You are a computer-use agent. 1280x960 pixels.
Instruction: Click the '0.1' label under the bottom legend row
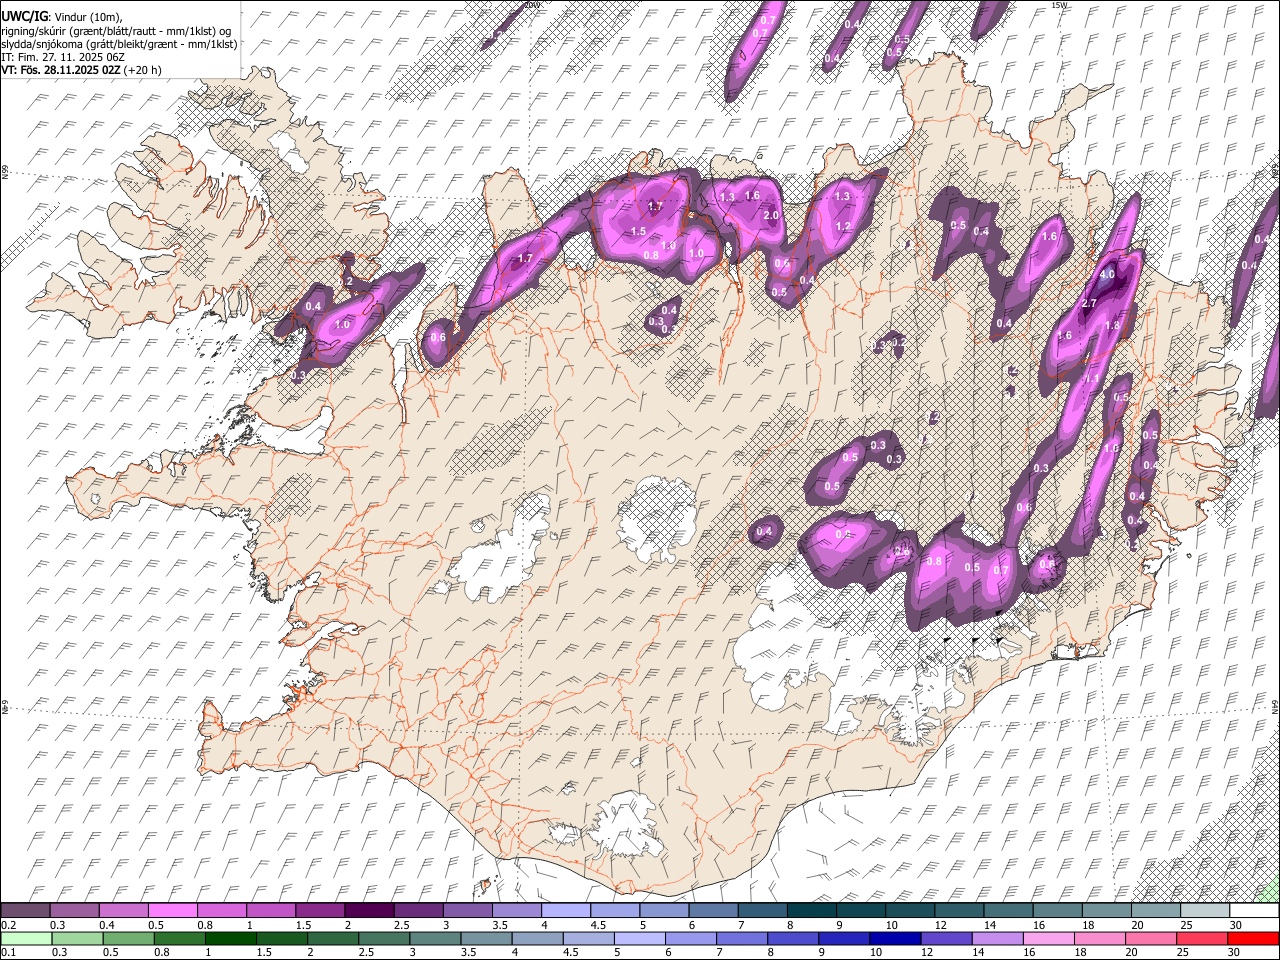(x=8, y=953)
